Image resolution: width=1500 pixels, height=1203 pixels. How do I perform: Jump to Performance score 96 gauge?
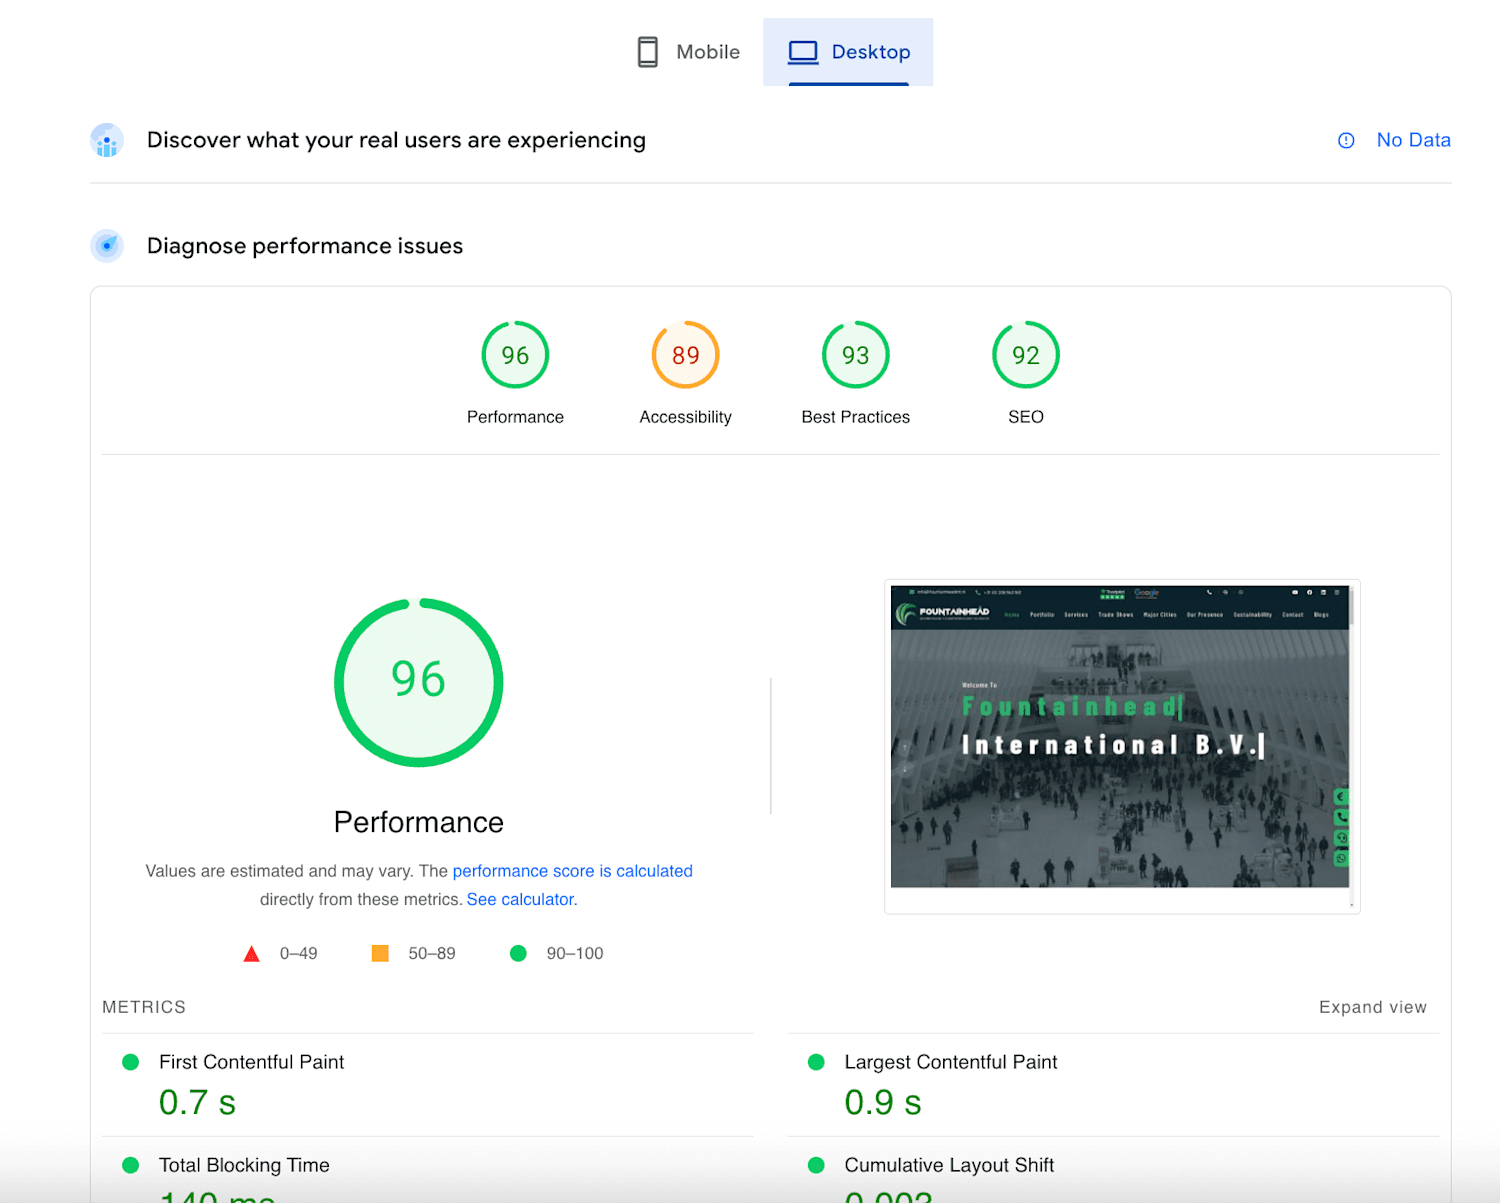(515, 355)
